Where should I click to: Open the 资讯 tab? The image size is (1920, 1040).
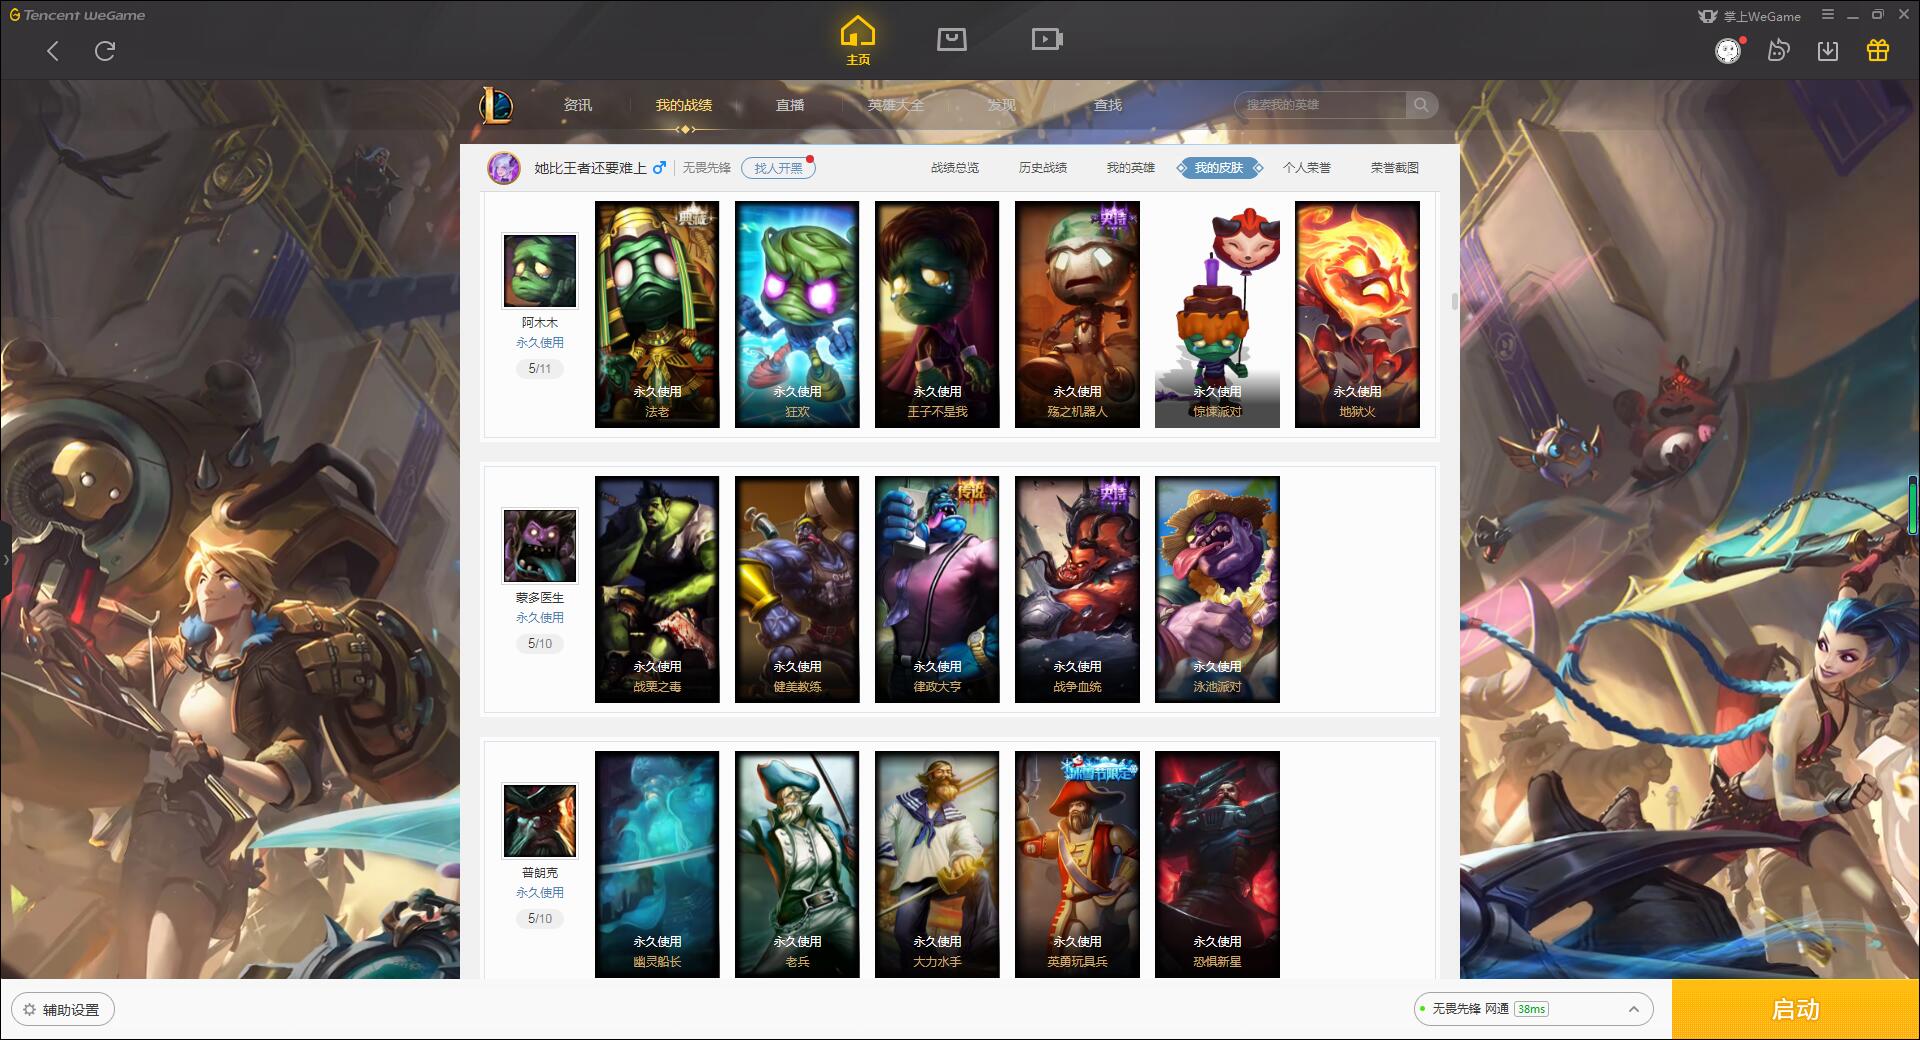click(x=577, y=105)
